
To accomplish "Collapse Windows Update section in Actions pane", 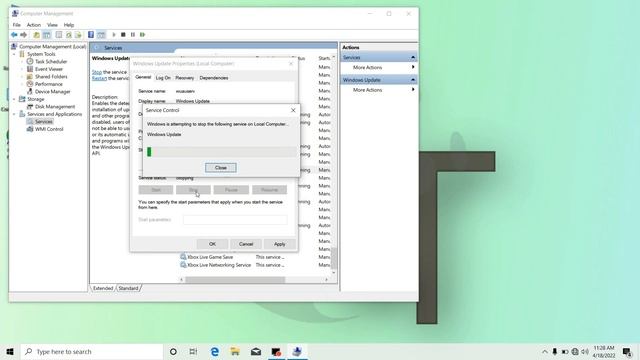I will [x=413, y=80].
